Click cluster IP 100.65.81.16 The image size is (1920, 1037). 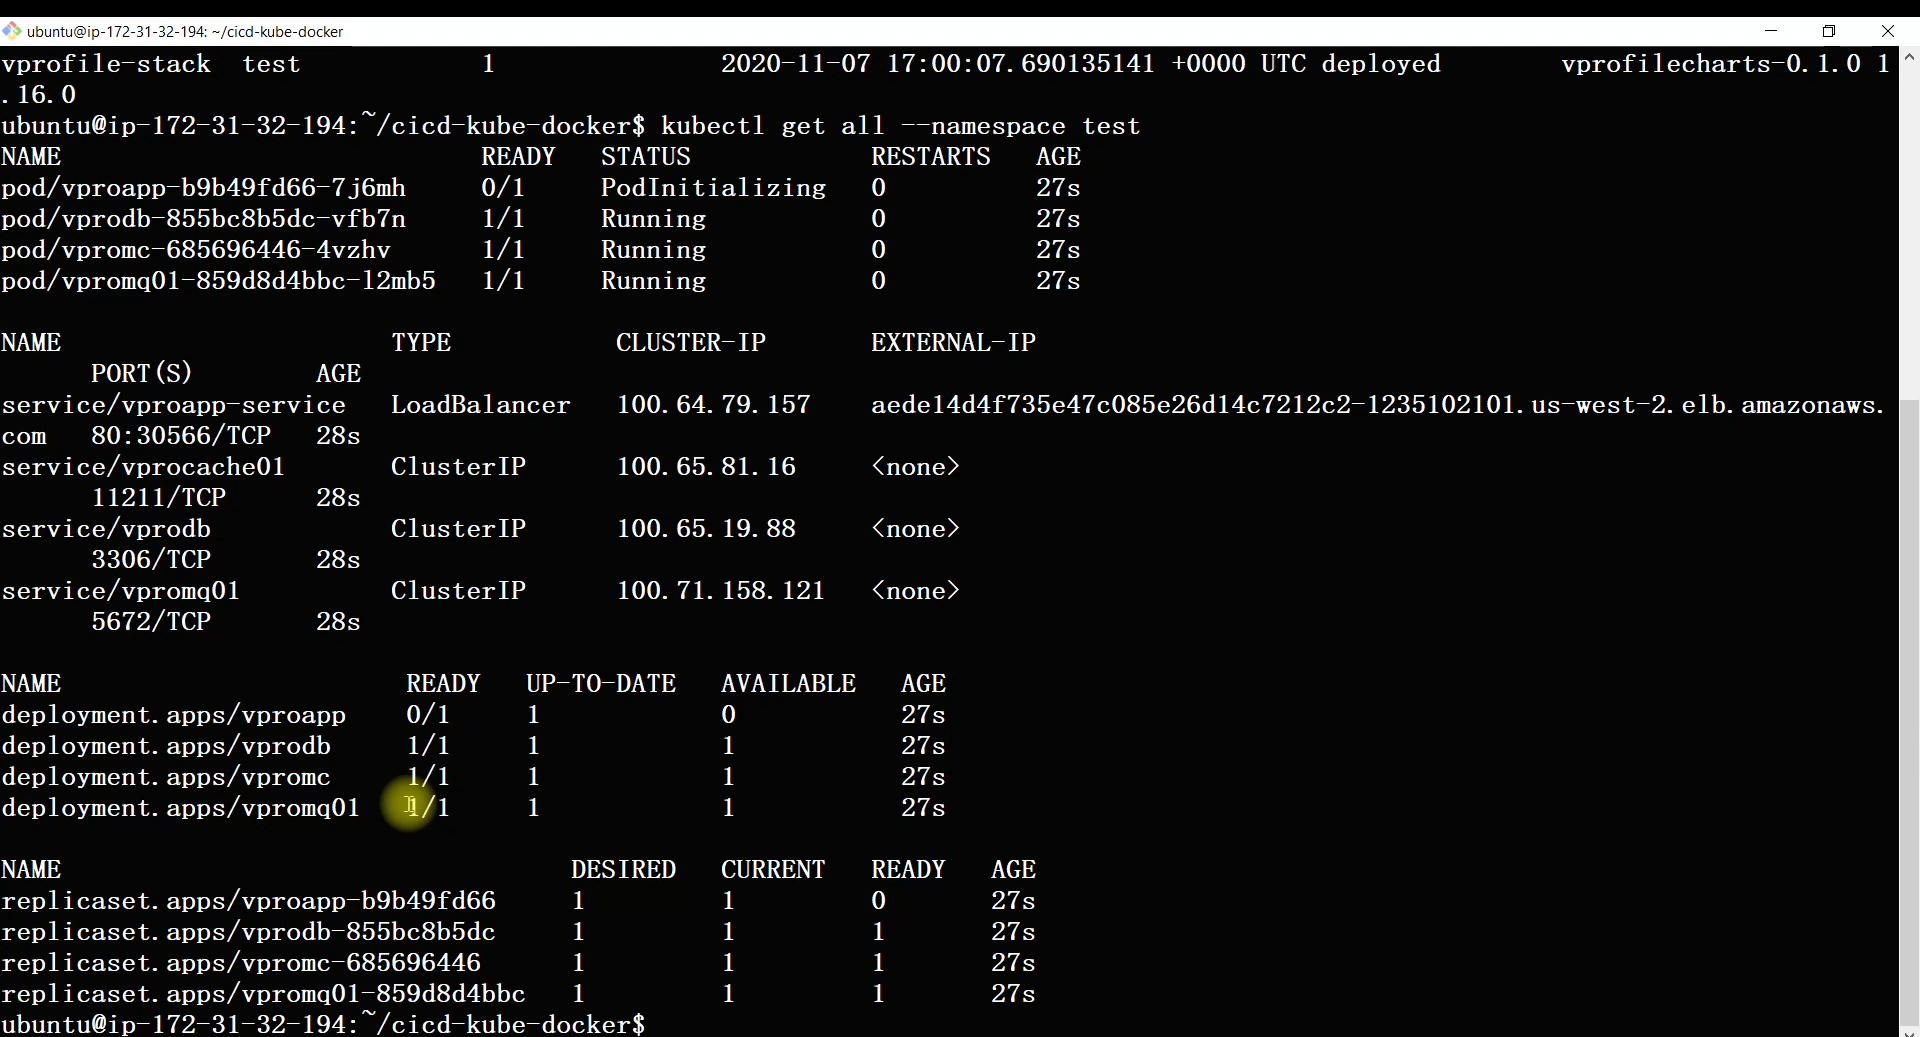click(706, 467)
